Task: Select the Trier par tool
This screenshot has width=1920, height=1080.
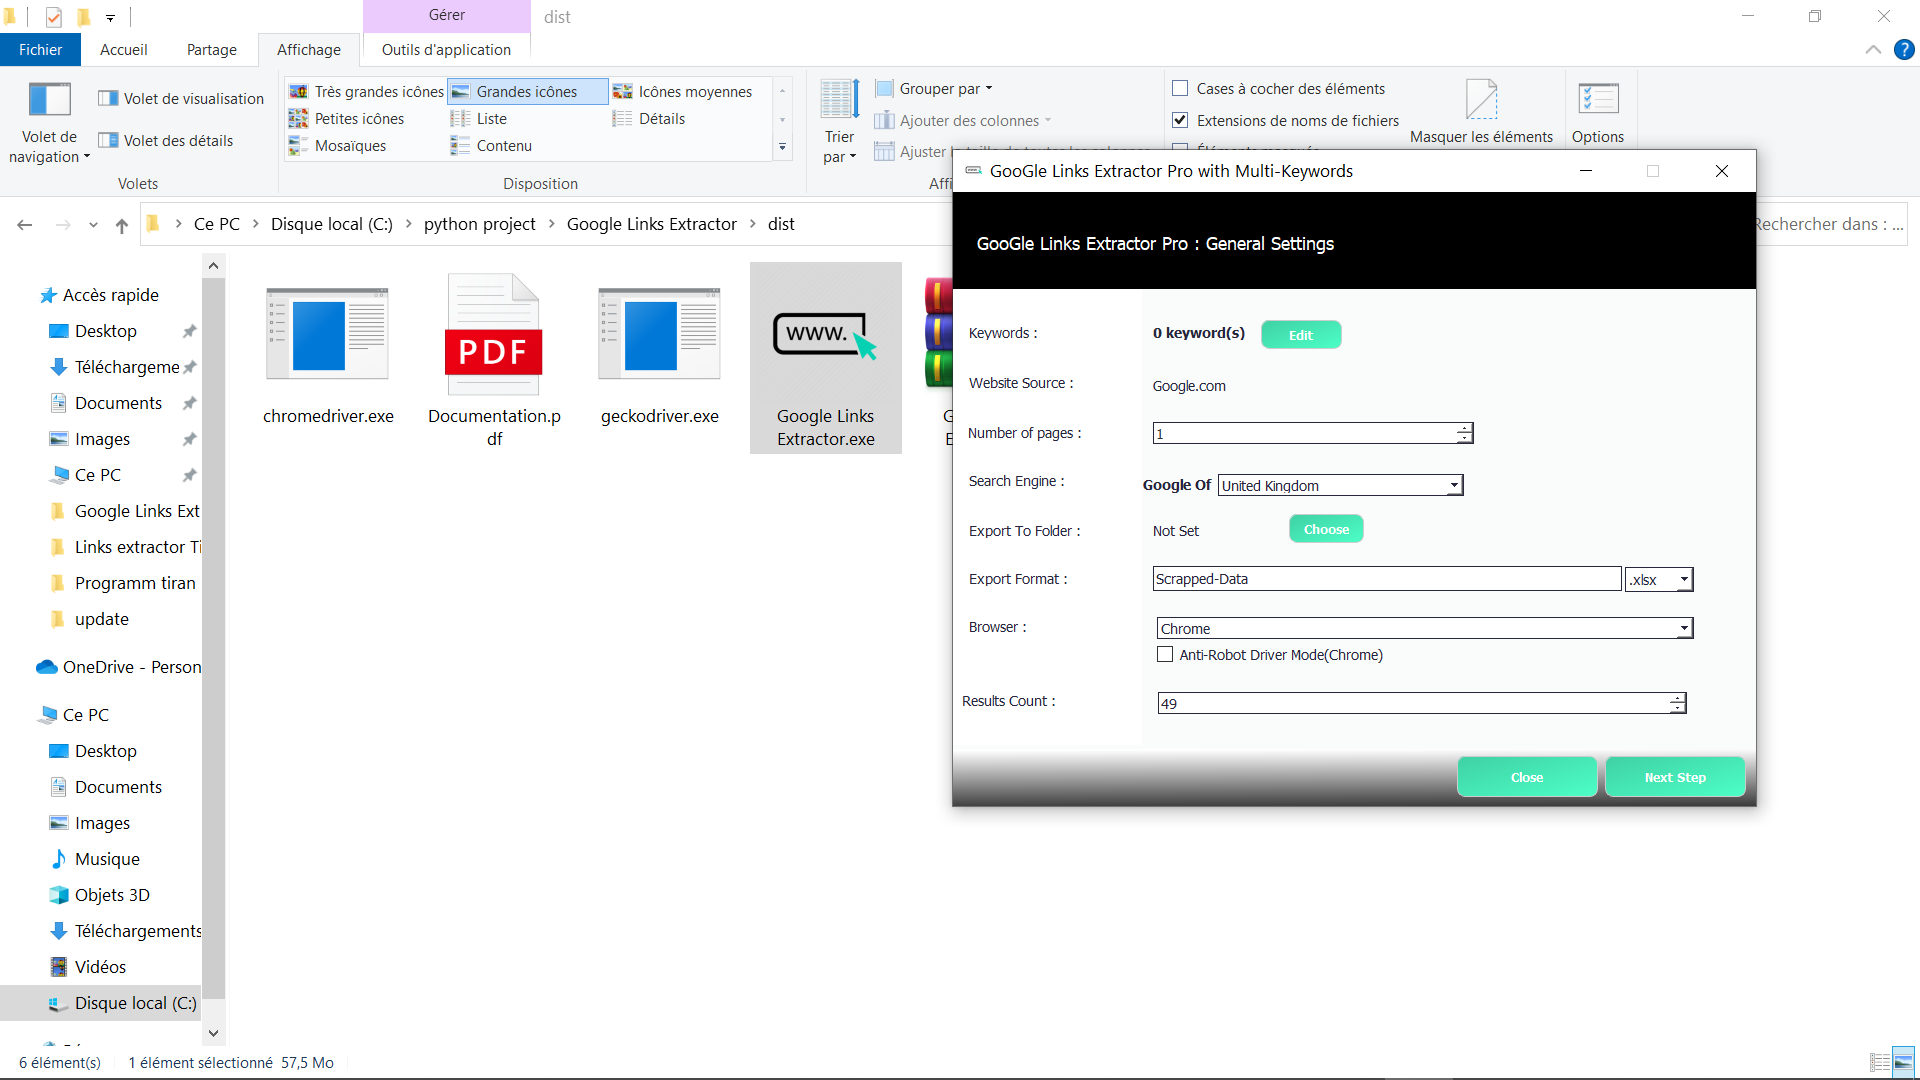Action: tap(838, 118)
